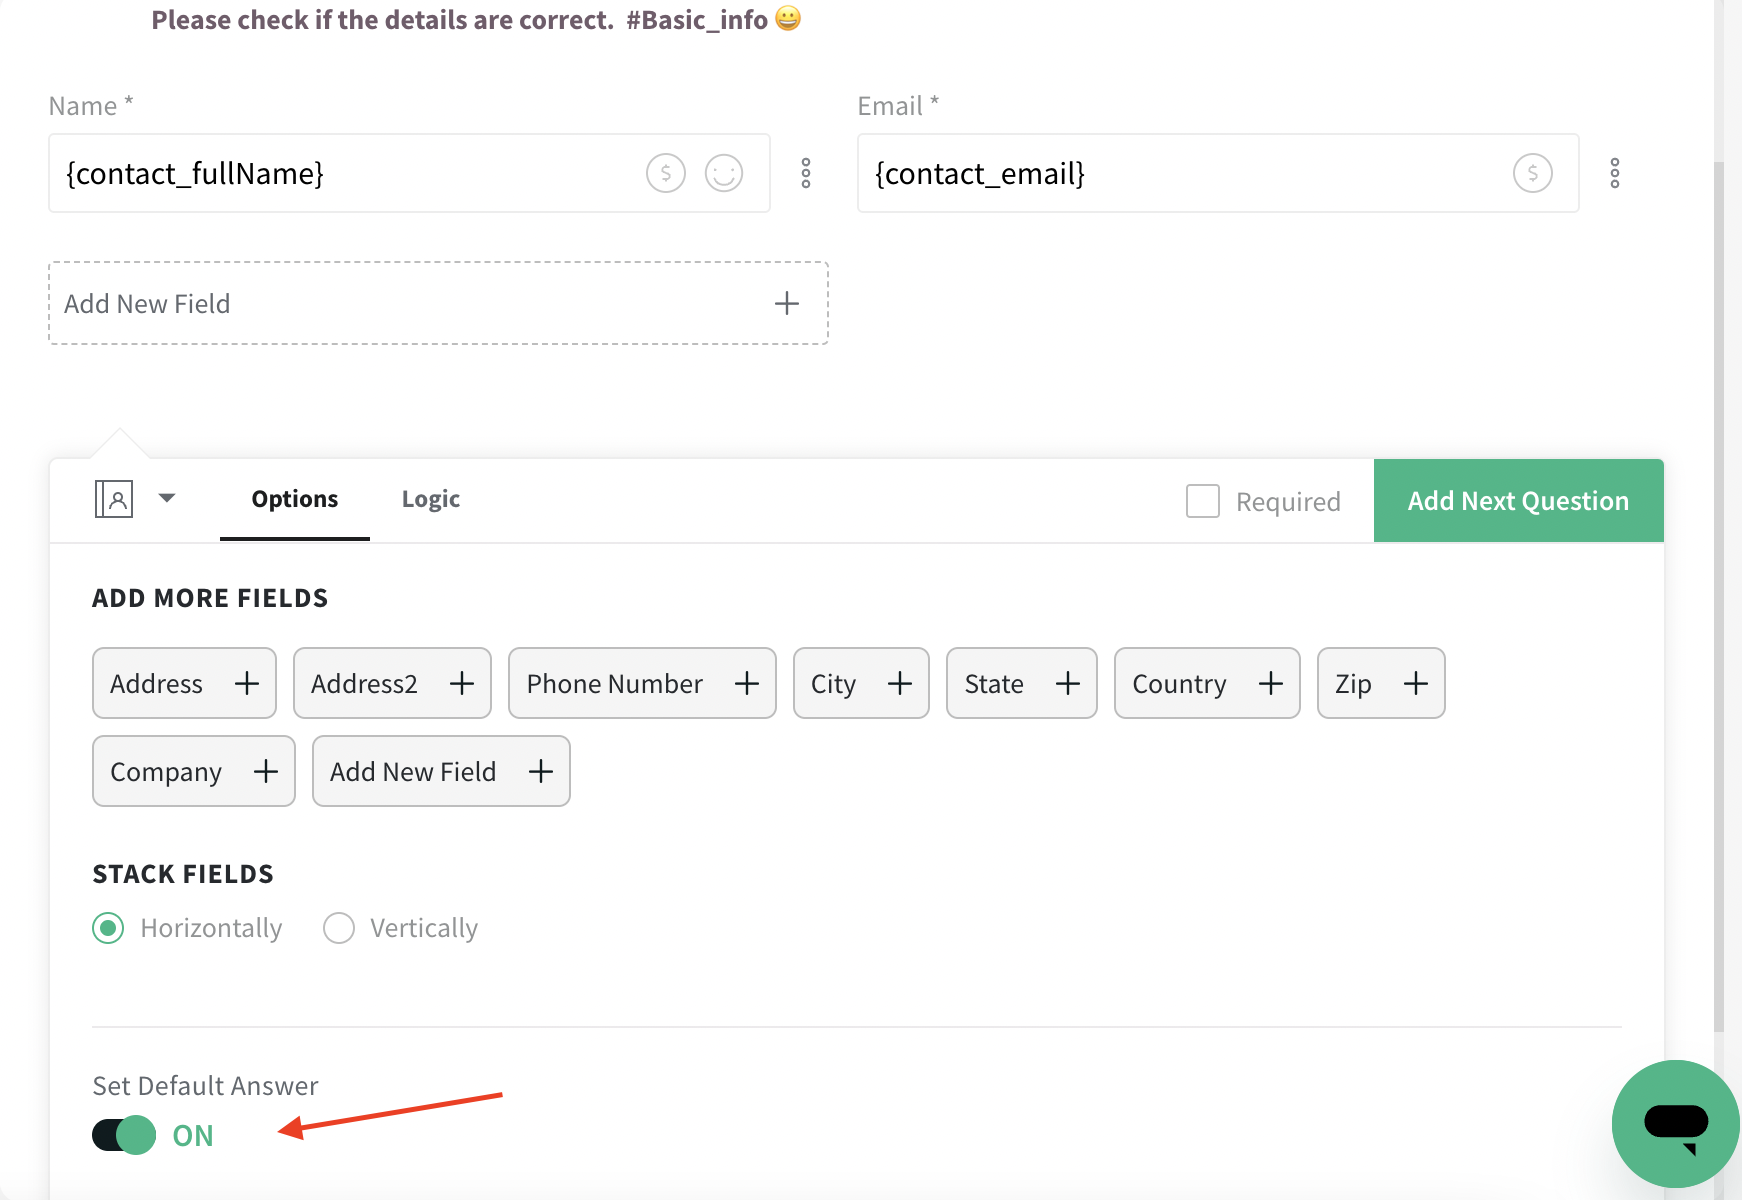The image size is (1742, 1200).
Task: Add the Address field
Action: 184,683
